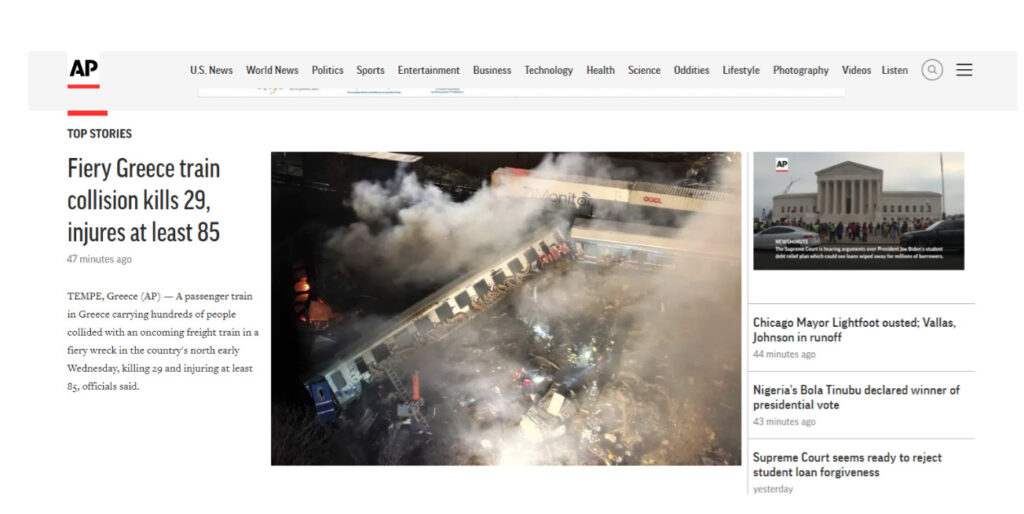Click the AP logo in header
Screen dimensions: 1024x514
pyautogui.click(x=84, y=70)
